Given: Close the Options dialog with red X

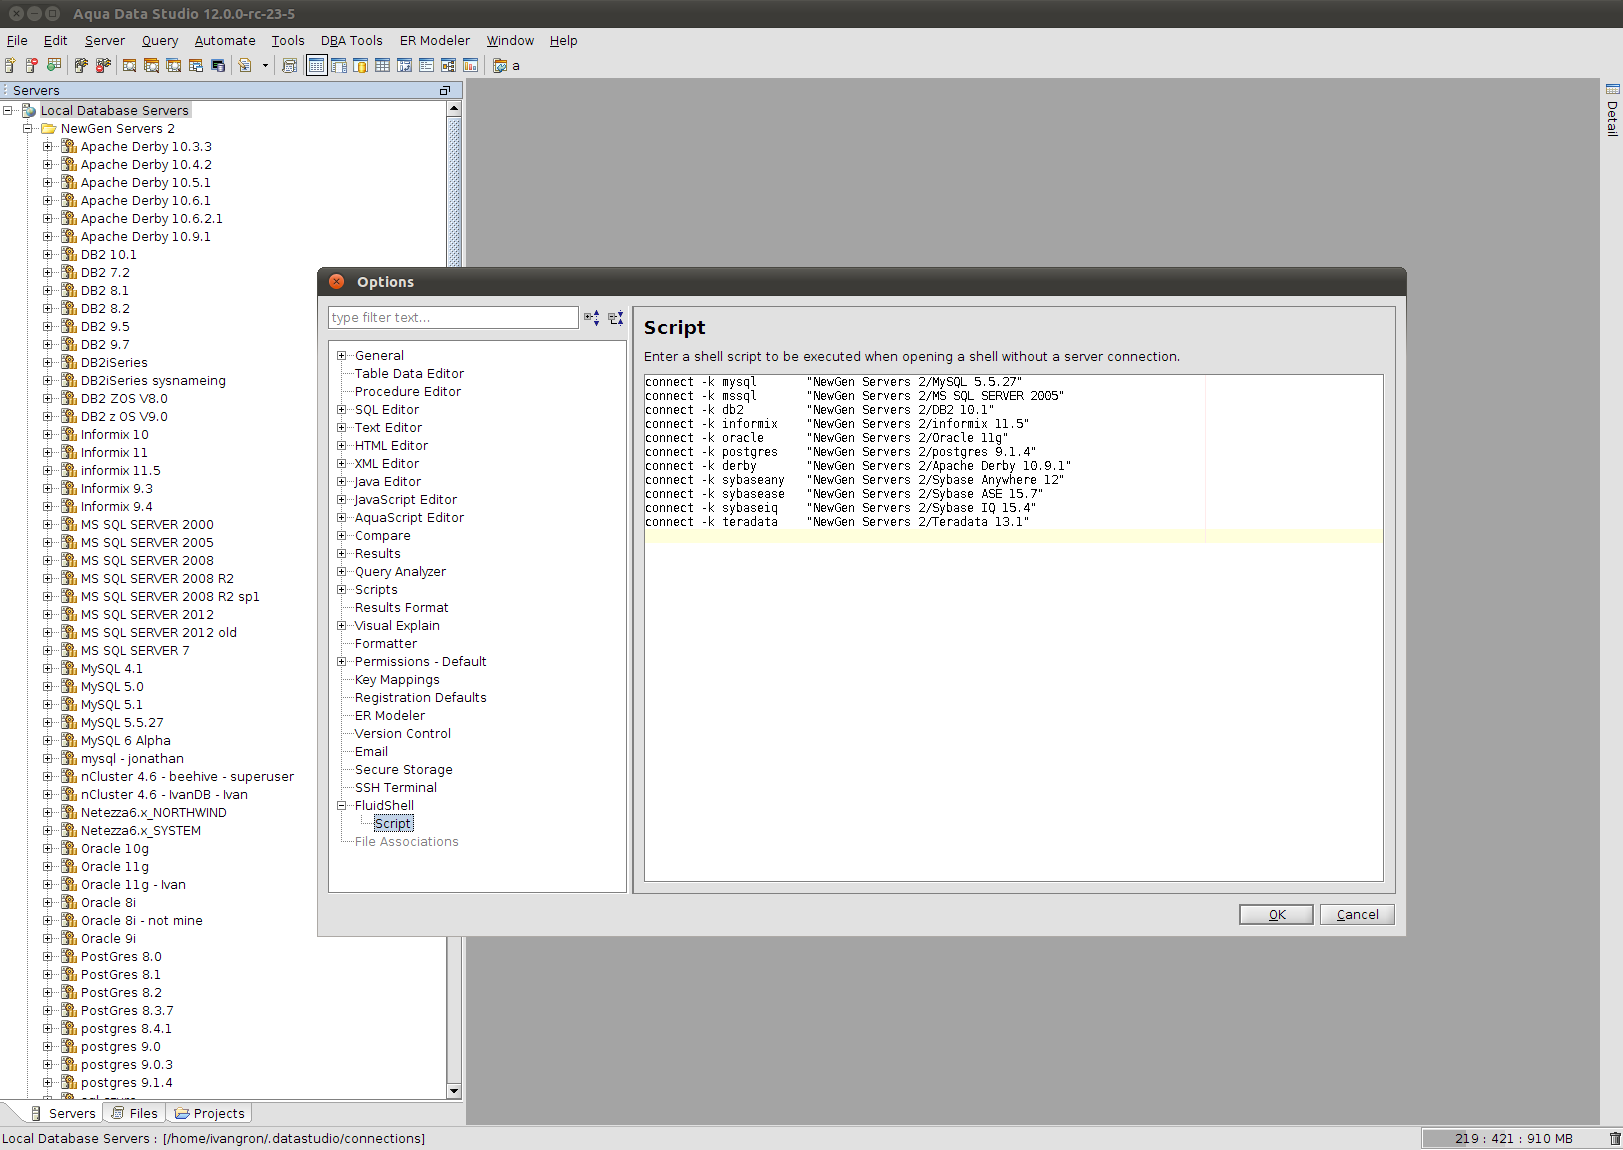Looking at the screenshot, I should [x=337, y=282].
